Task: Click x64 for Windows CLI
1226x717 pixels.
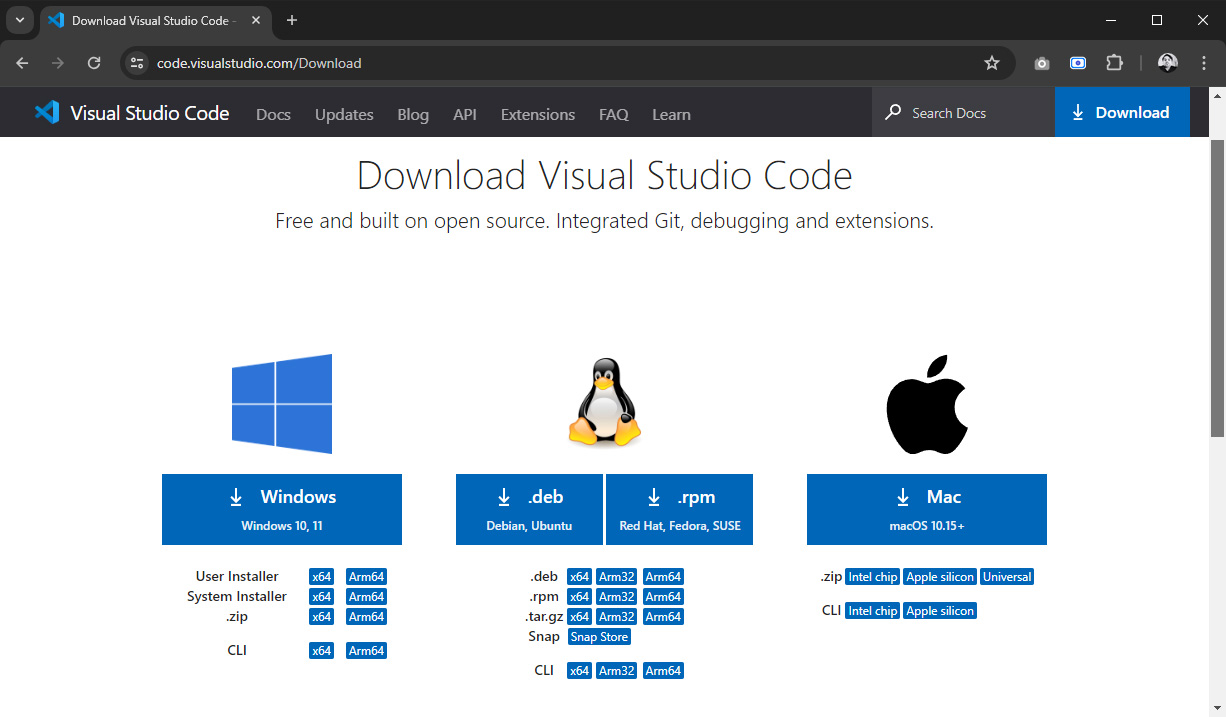Action: 321,651
